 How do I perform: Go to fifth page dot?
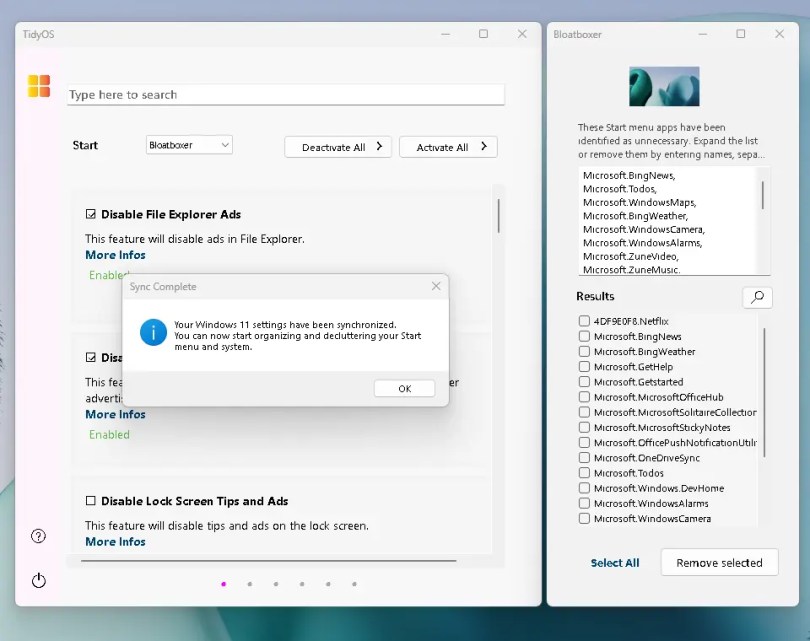click(x=328, y=584)
